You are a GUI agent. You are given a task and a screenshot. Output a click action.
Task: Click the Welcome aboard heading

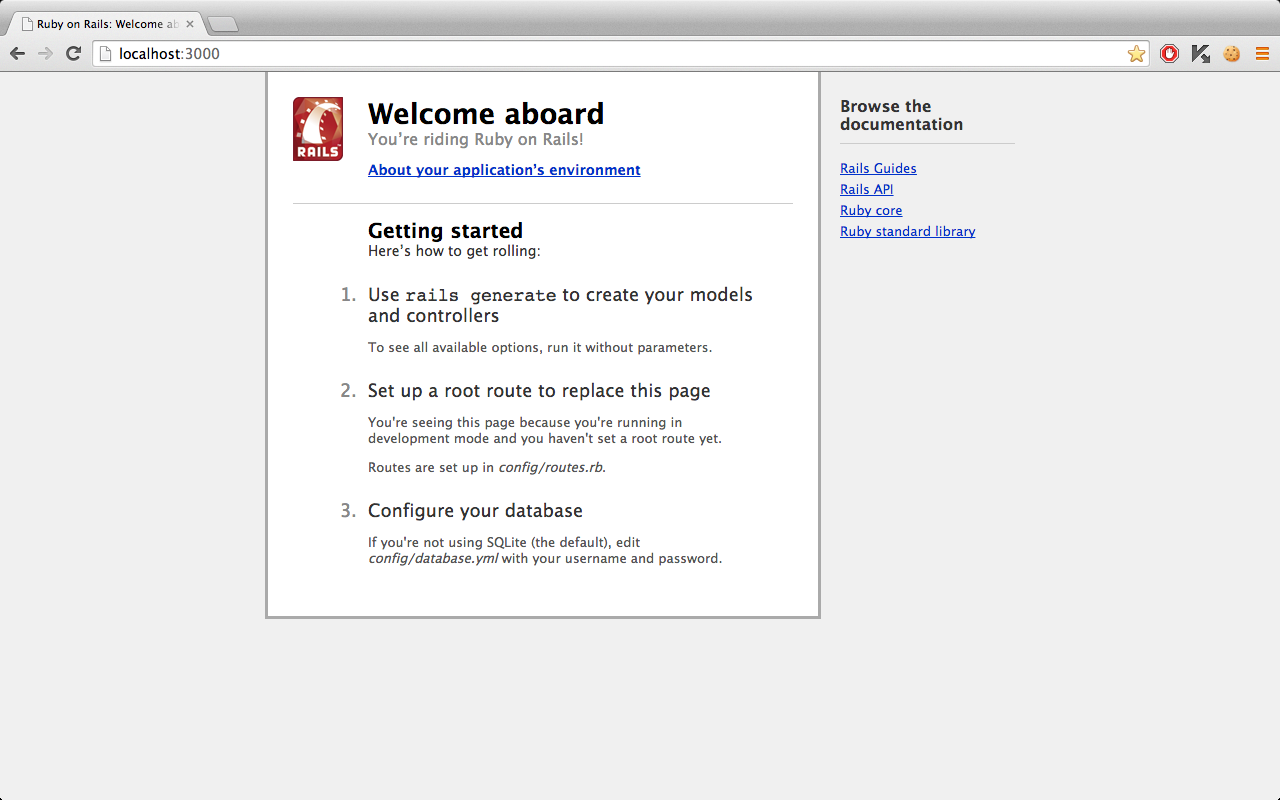coord(486,113)
